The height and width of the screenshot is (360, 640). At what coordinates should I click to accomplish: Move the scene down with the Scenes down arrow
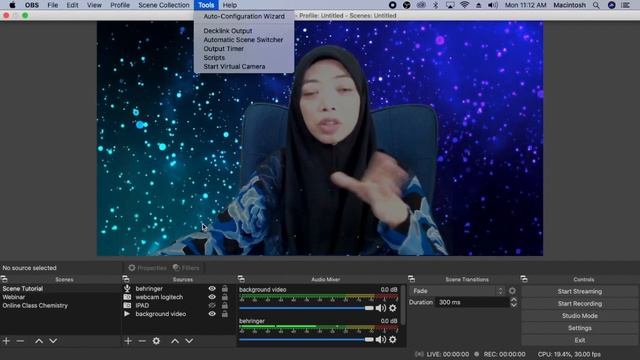point(53,341)
